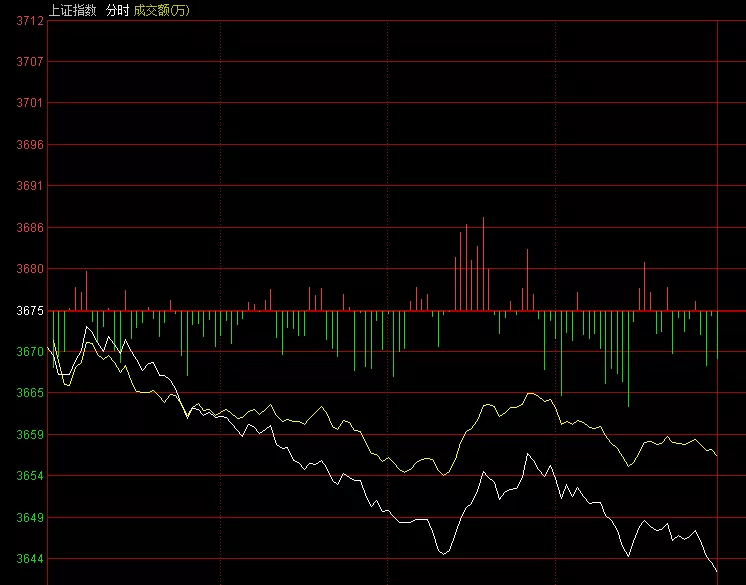Select the green 3654 axis label

30,476
